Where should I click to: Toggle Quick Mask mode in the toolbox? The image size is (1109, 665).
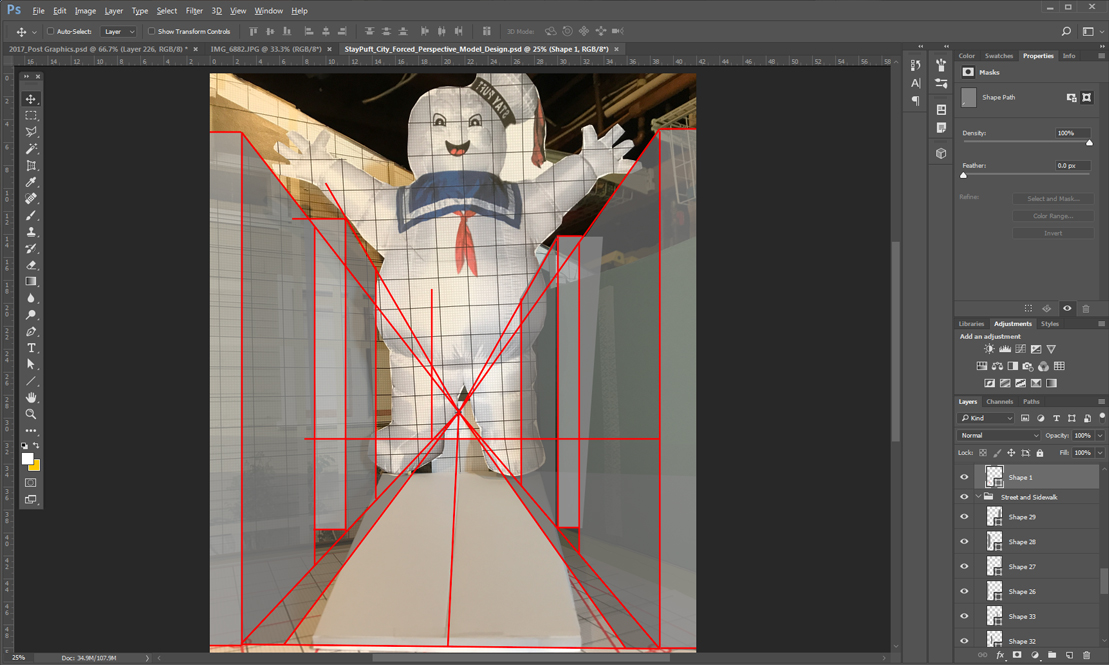coord(30,482)
